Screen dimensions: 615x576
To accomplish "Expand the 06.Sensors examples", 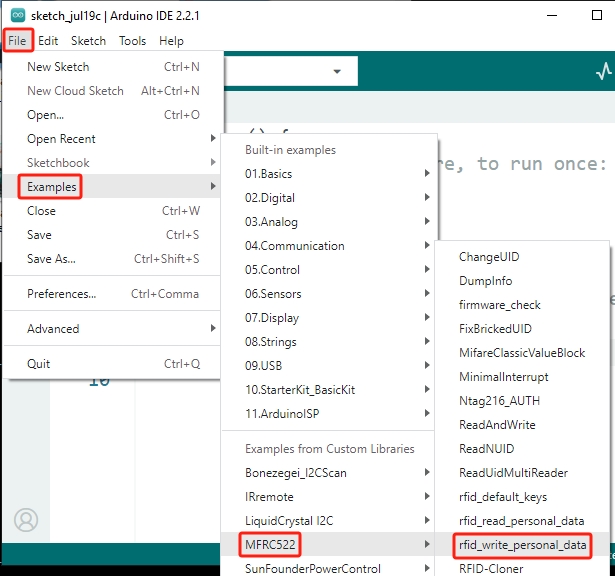I will pyautogui.click(x=329, y=294).
